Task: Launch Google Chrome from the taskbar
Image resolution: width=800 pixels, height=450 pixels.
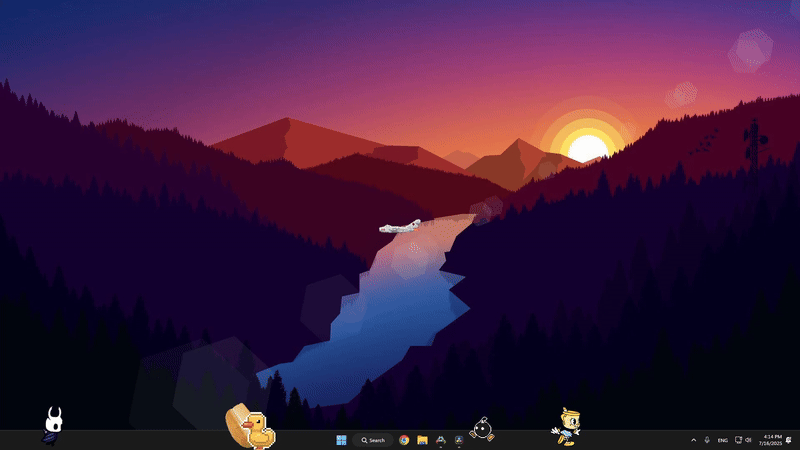Action: click(x=404, y=440)
